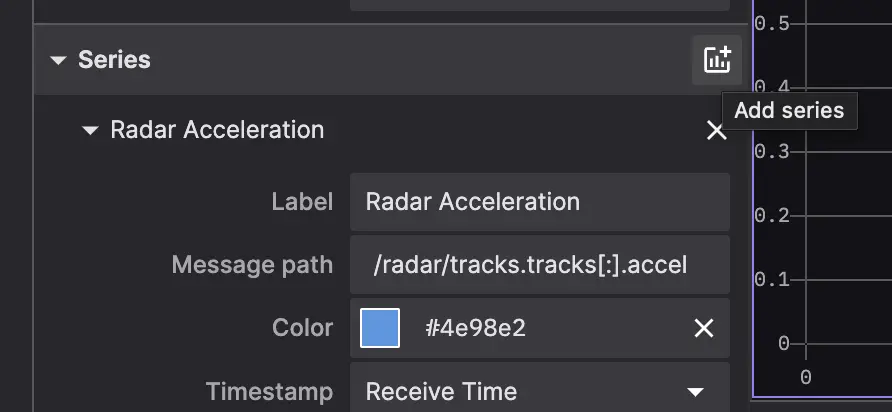Screen dimensions: 892x412
Task: Collapse the Series section arrow
Action: tap(59, 60)
